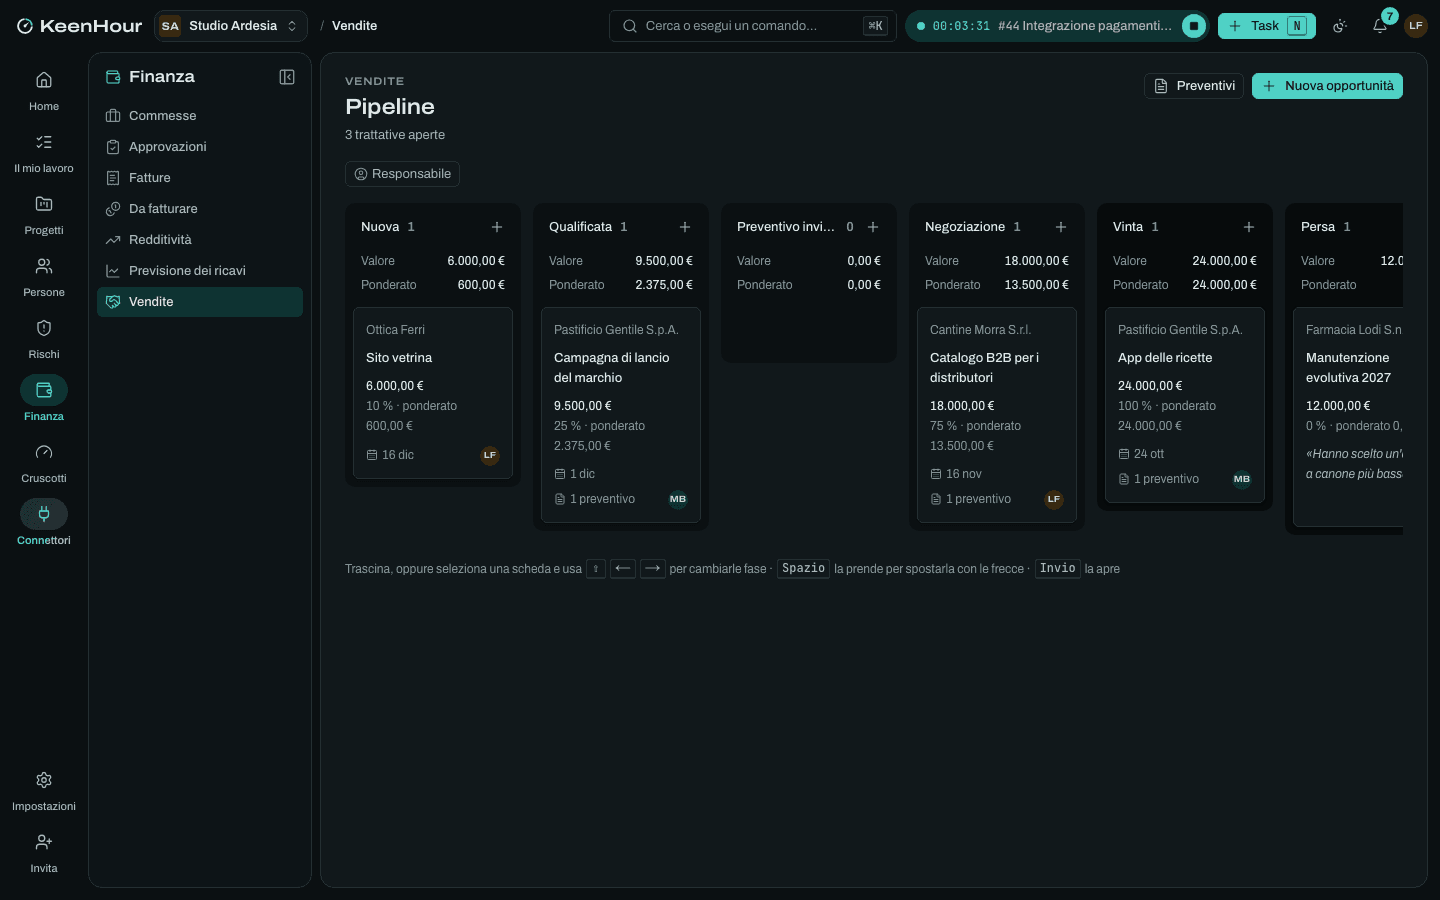Click Nuova opportunità button
Image resolution: width=1440 pixels, height=900 pixels.
coord(1327,86)
